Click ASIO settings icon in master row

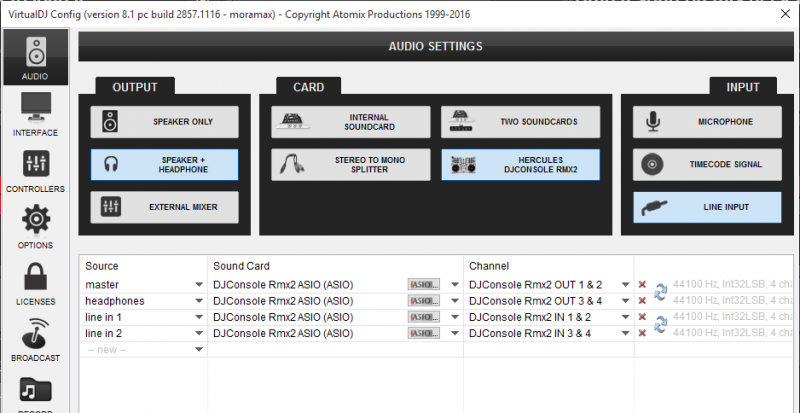coord(423,285)
